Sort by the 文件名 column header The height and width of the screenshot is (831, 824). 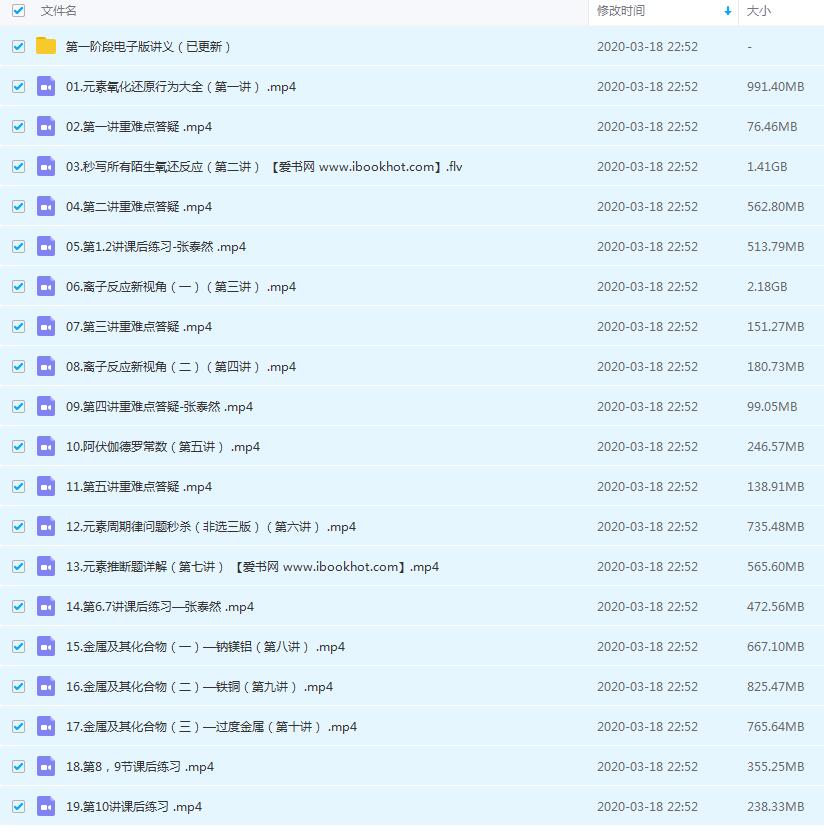point(58,11)
